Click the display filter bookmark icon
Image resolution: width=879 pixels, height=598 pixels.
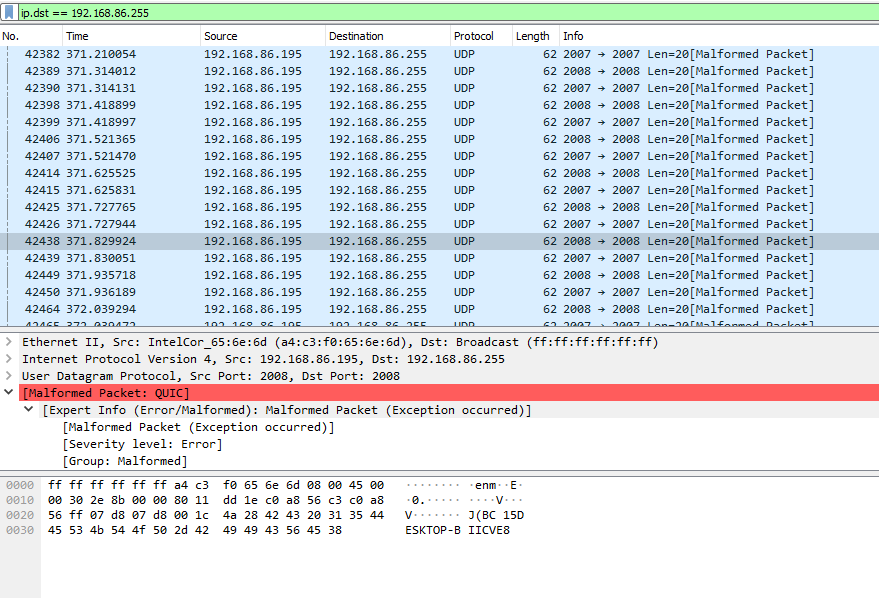click(x=10, y=12)
